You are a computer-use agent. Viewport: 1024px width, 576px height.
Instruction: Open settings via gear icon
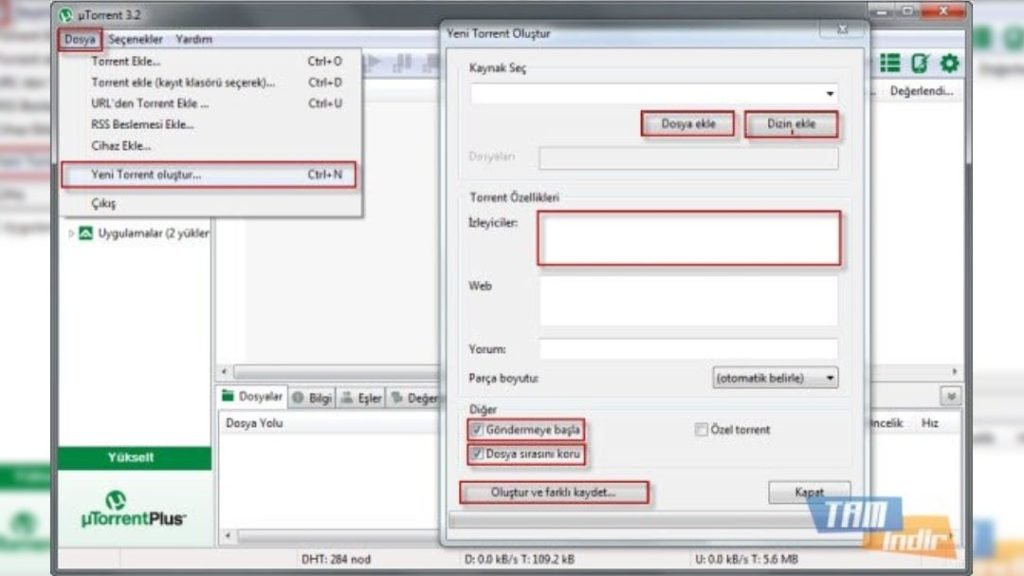pyautogui.click(x=950, y=63)
